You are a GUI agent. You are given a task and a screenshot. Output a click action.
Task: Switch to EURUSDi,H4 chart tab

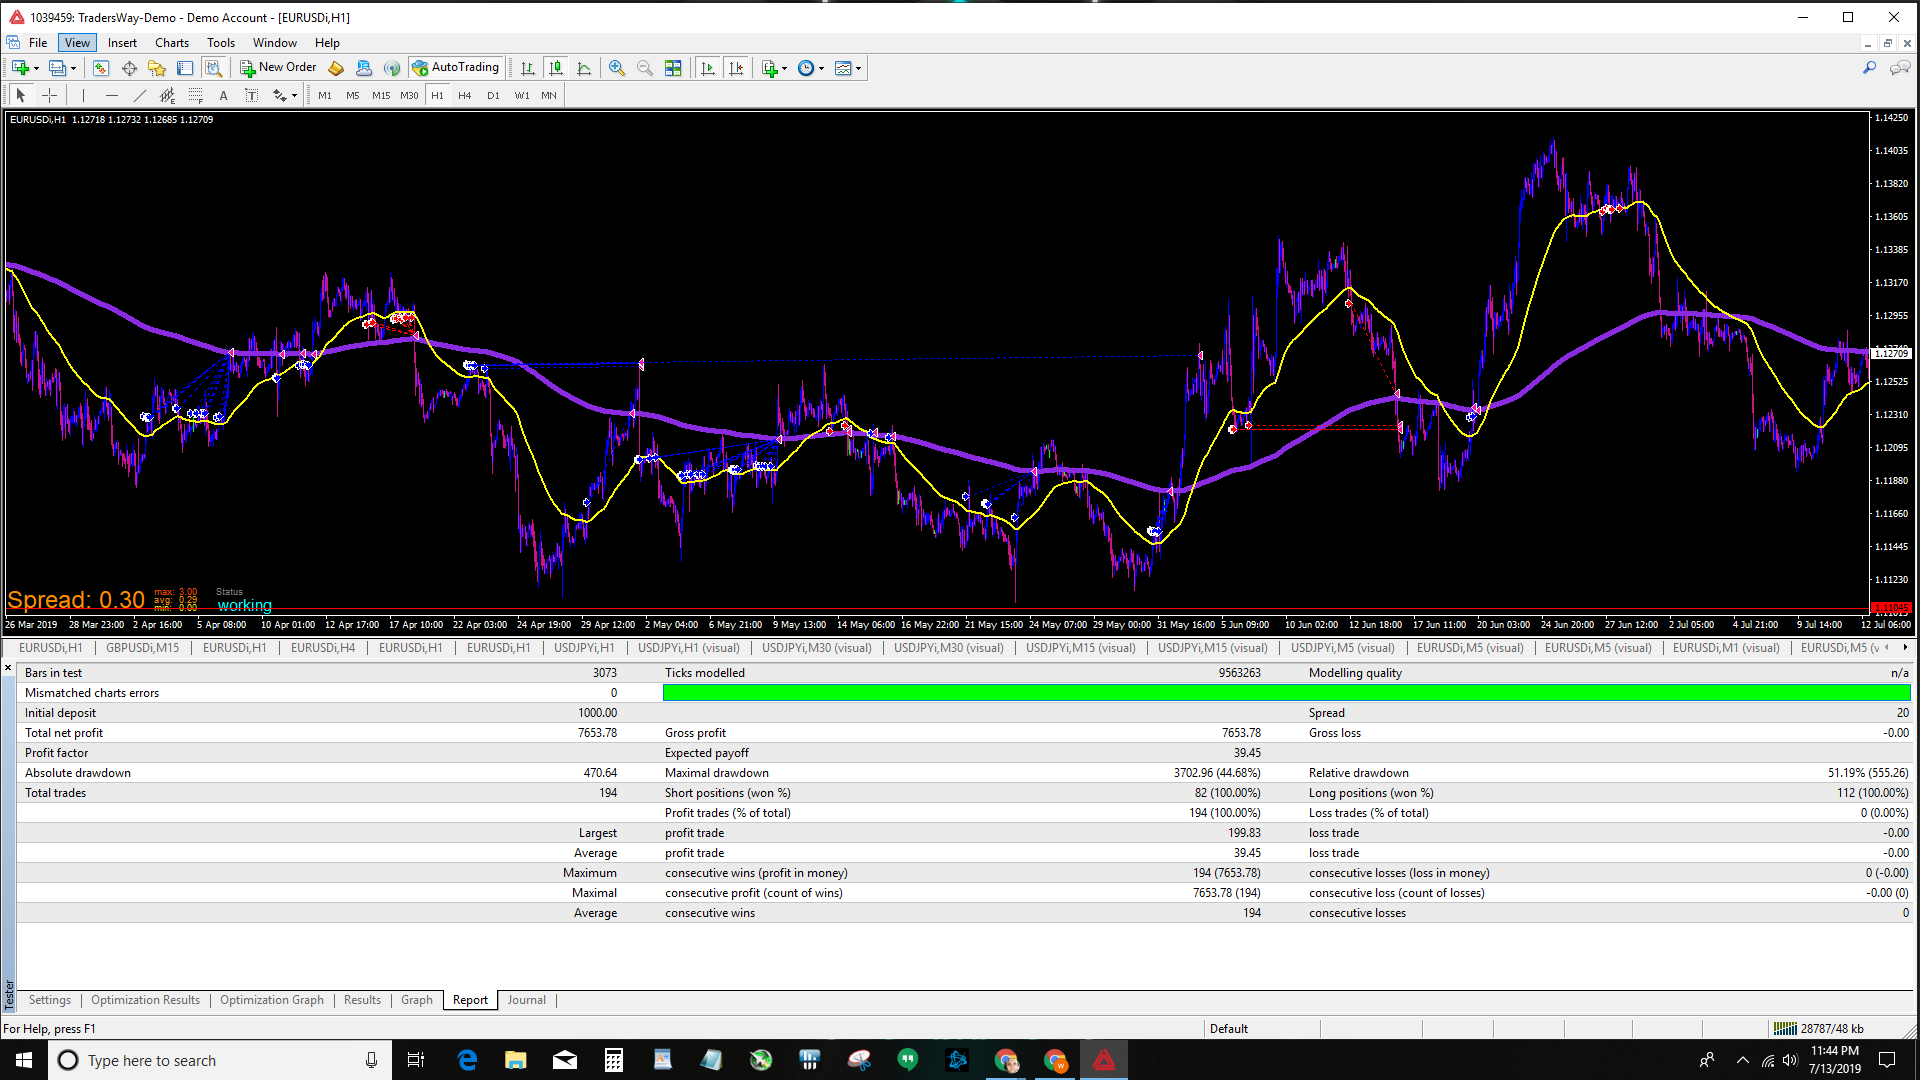coord(323,648)
